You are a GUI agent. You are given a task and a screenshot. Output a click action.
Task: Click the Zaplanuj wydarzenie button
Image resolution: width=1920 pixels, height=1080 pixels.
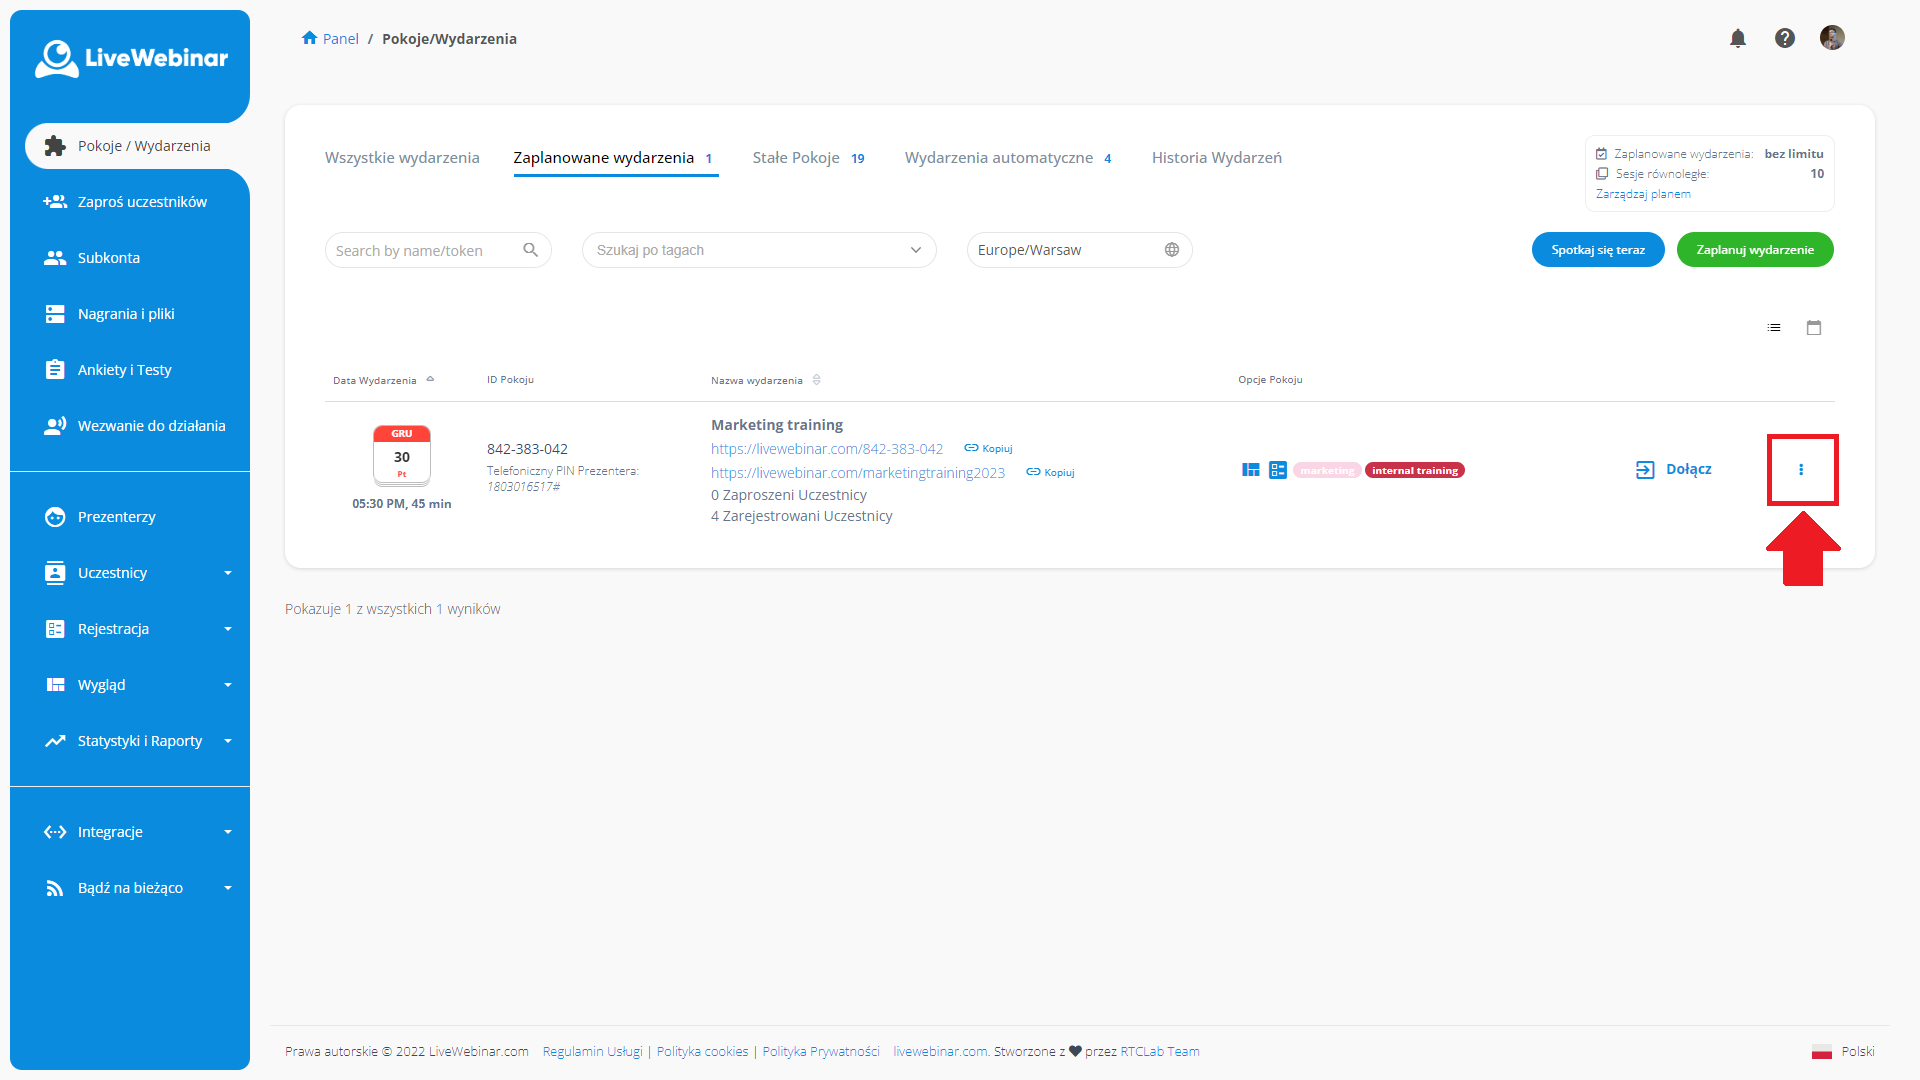coord(1755,250)
